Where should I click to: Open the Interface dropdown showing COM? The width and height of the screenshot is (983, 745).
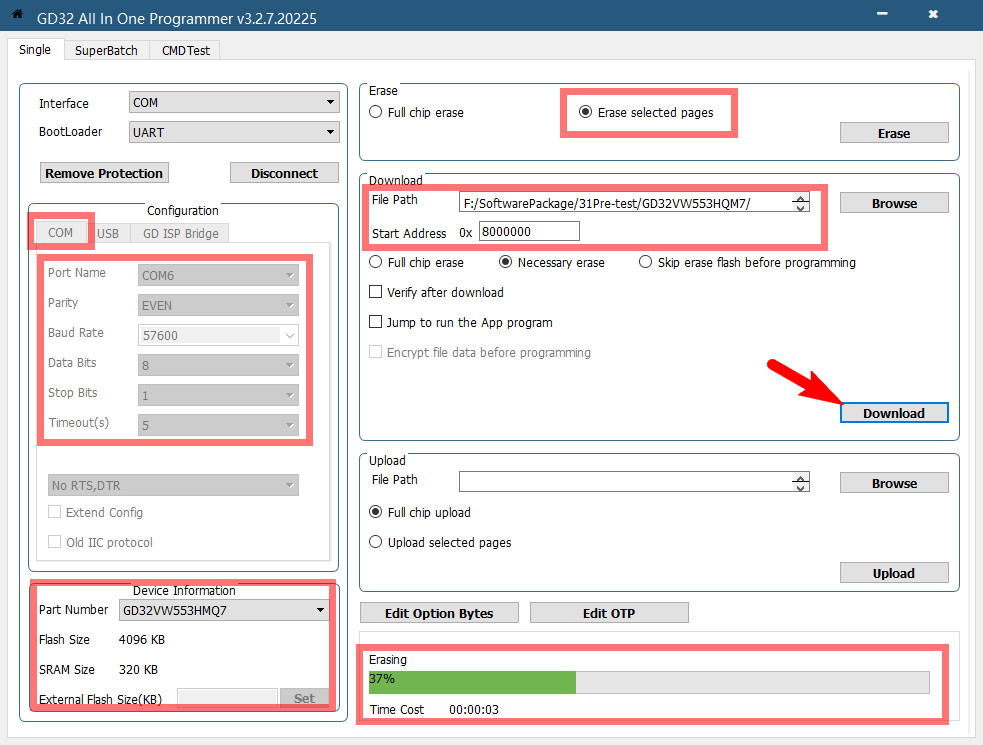pyautogui.click(x=234, y=103)
